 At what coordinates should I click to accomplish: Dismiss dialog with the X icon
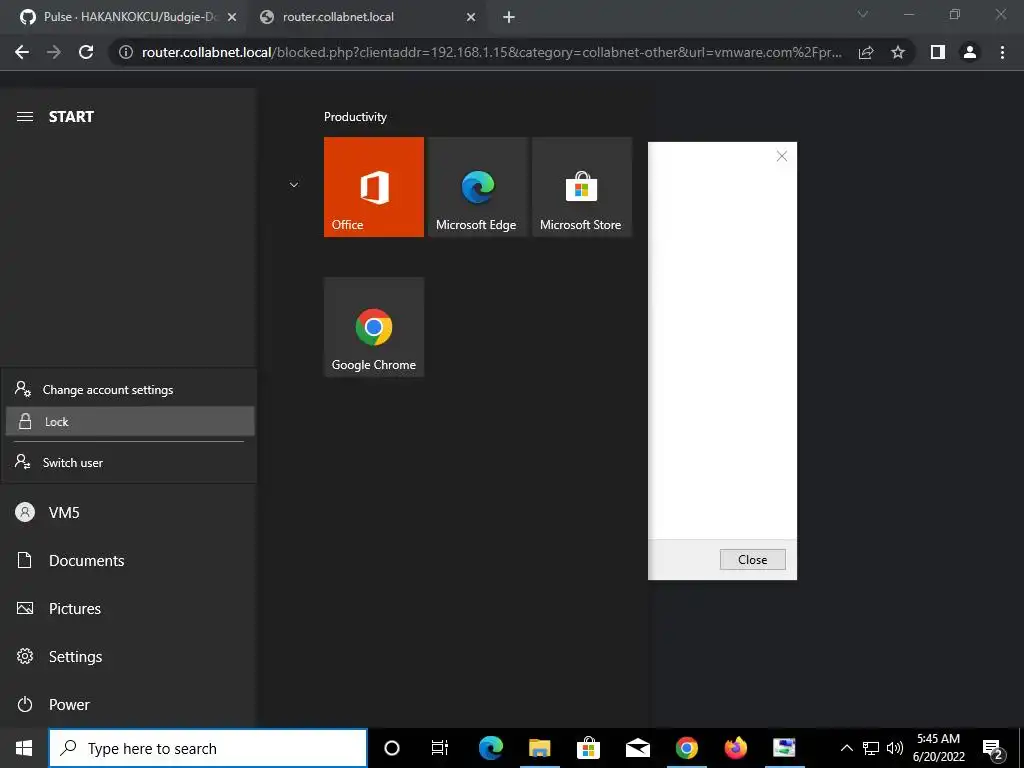(x=782, y=156)
